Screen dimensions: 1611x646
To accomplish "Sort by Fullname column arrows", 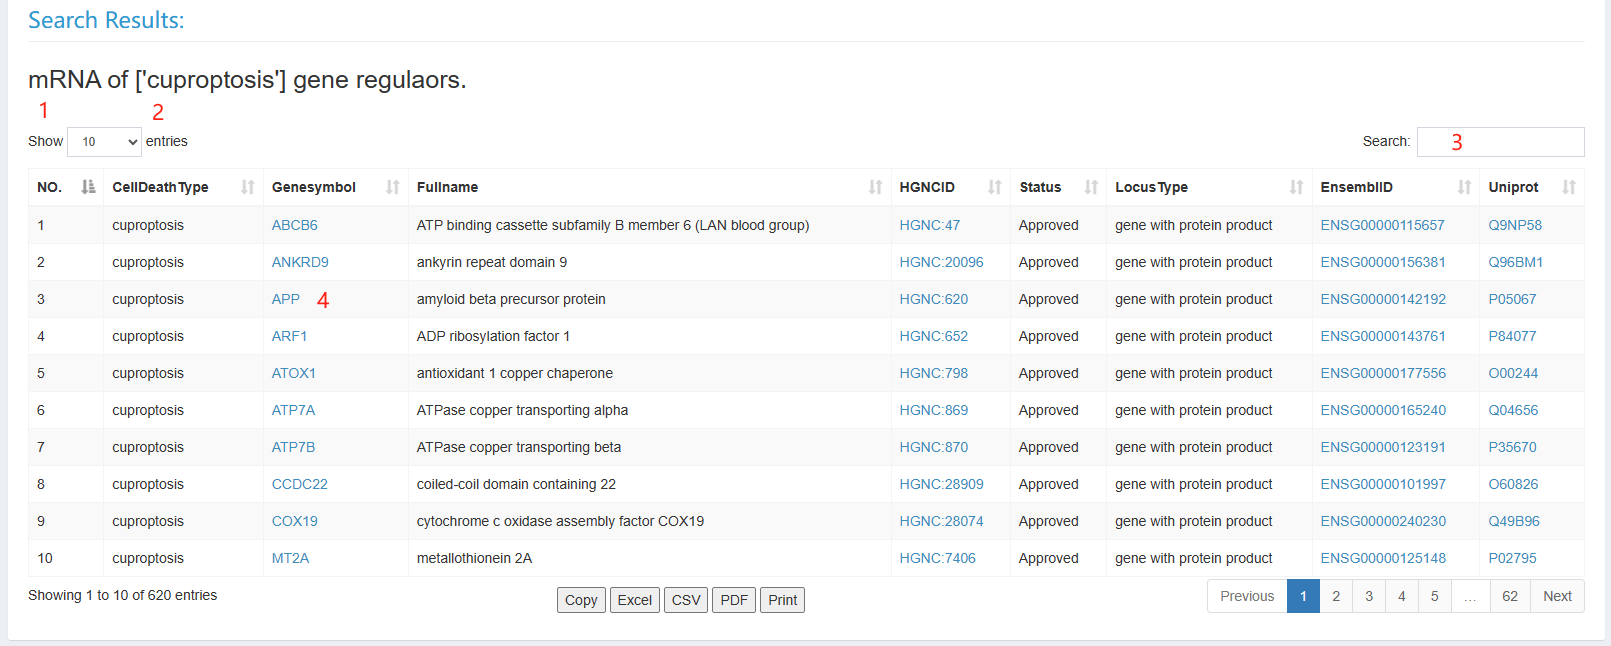I will coord(876,187).
